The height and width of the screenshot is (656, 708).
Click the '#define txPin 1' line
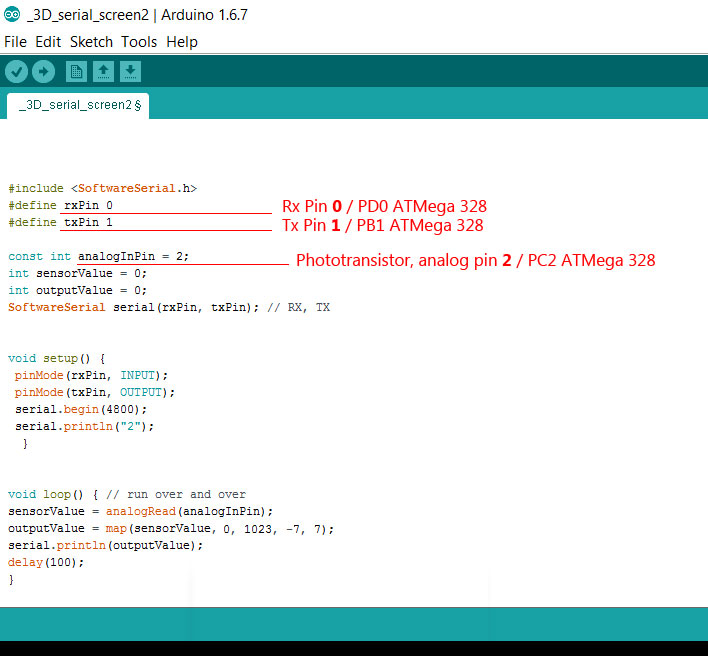coord(61,223)
